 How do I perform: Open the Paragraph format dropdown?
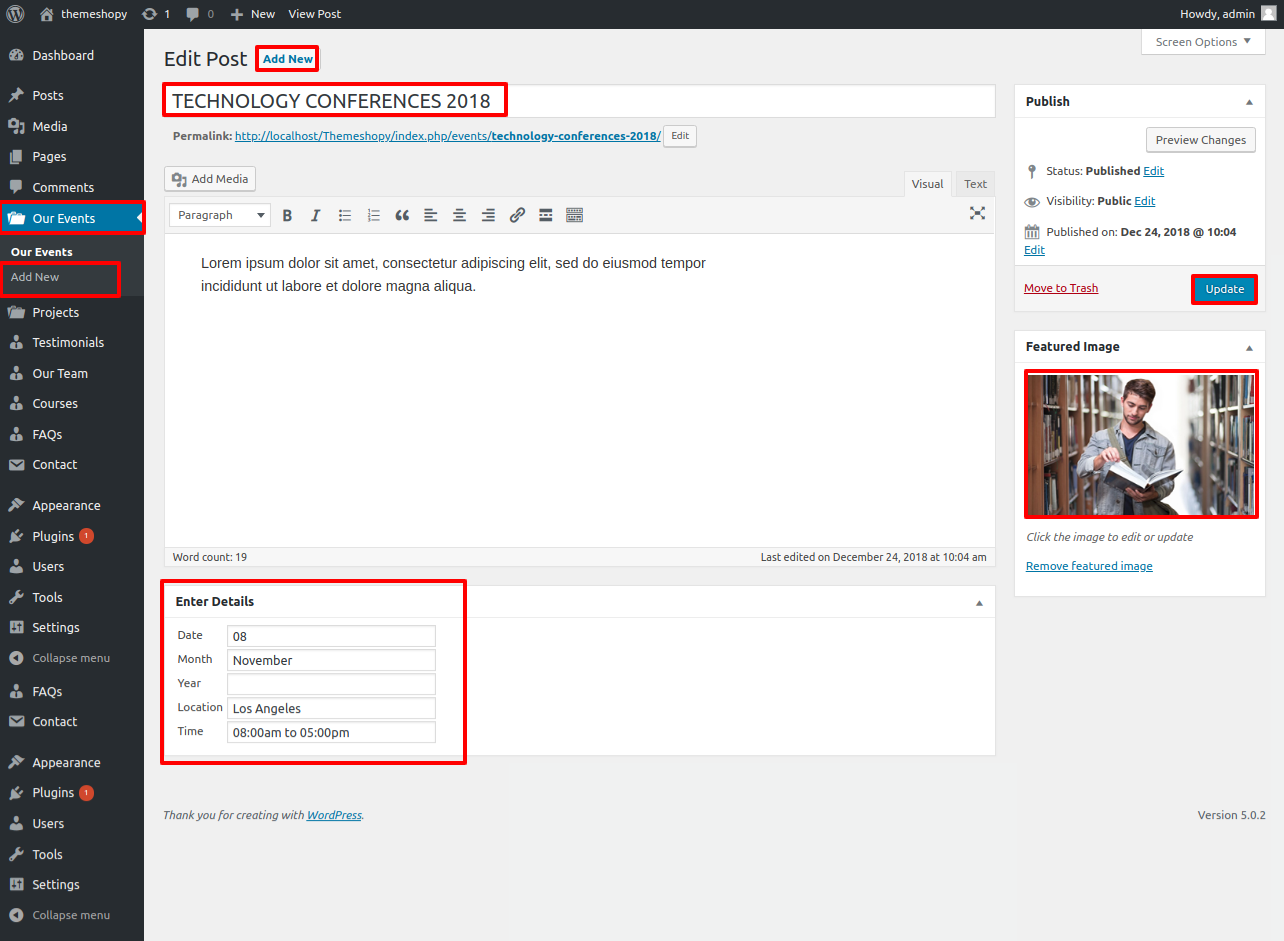220,215
